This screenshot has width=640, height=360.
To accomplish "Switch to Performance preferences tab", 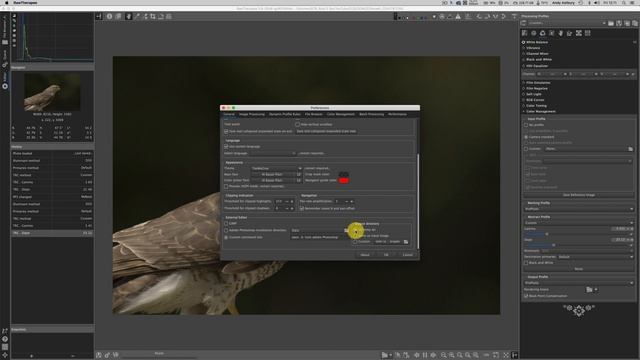I will (397, 114).
